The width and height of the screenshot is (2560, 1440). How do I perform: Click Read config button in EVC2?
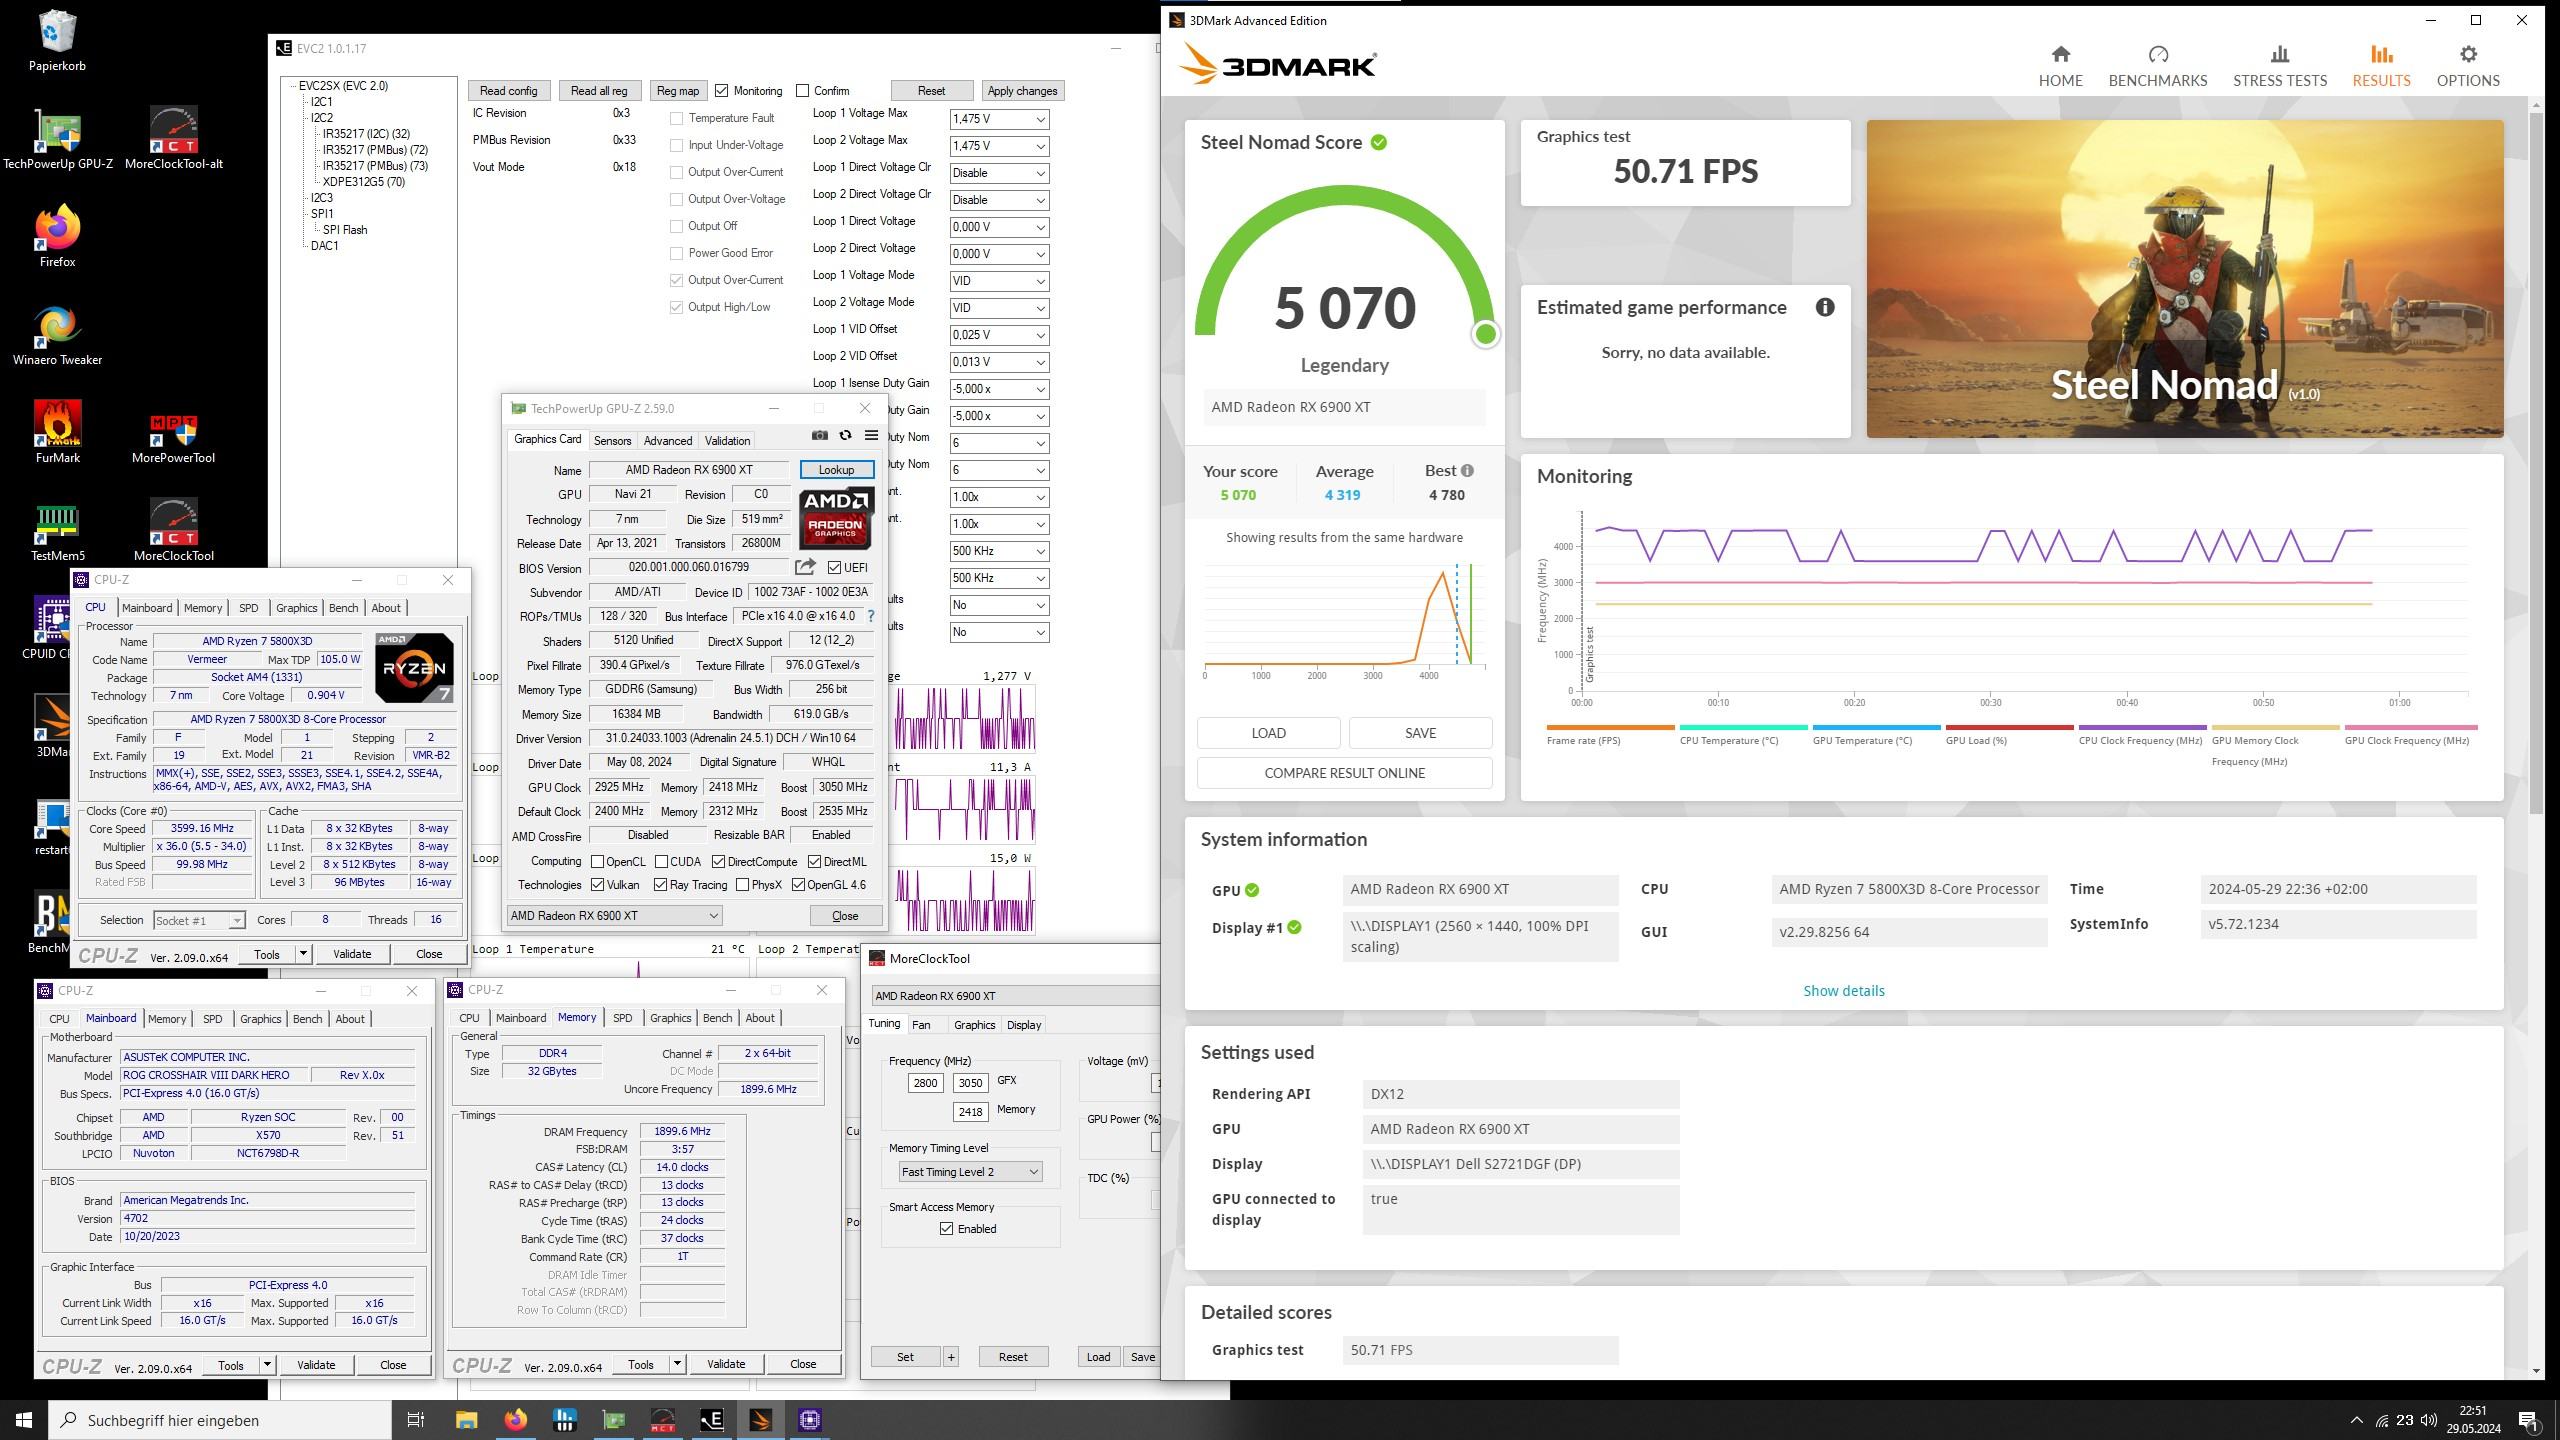(508, 91)
